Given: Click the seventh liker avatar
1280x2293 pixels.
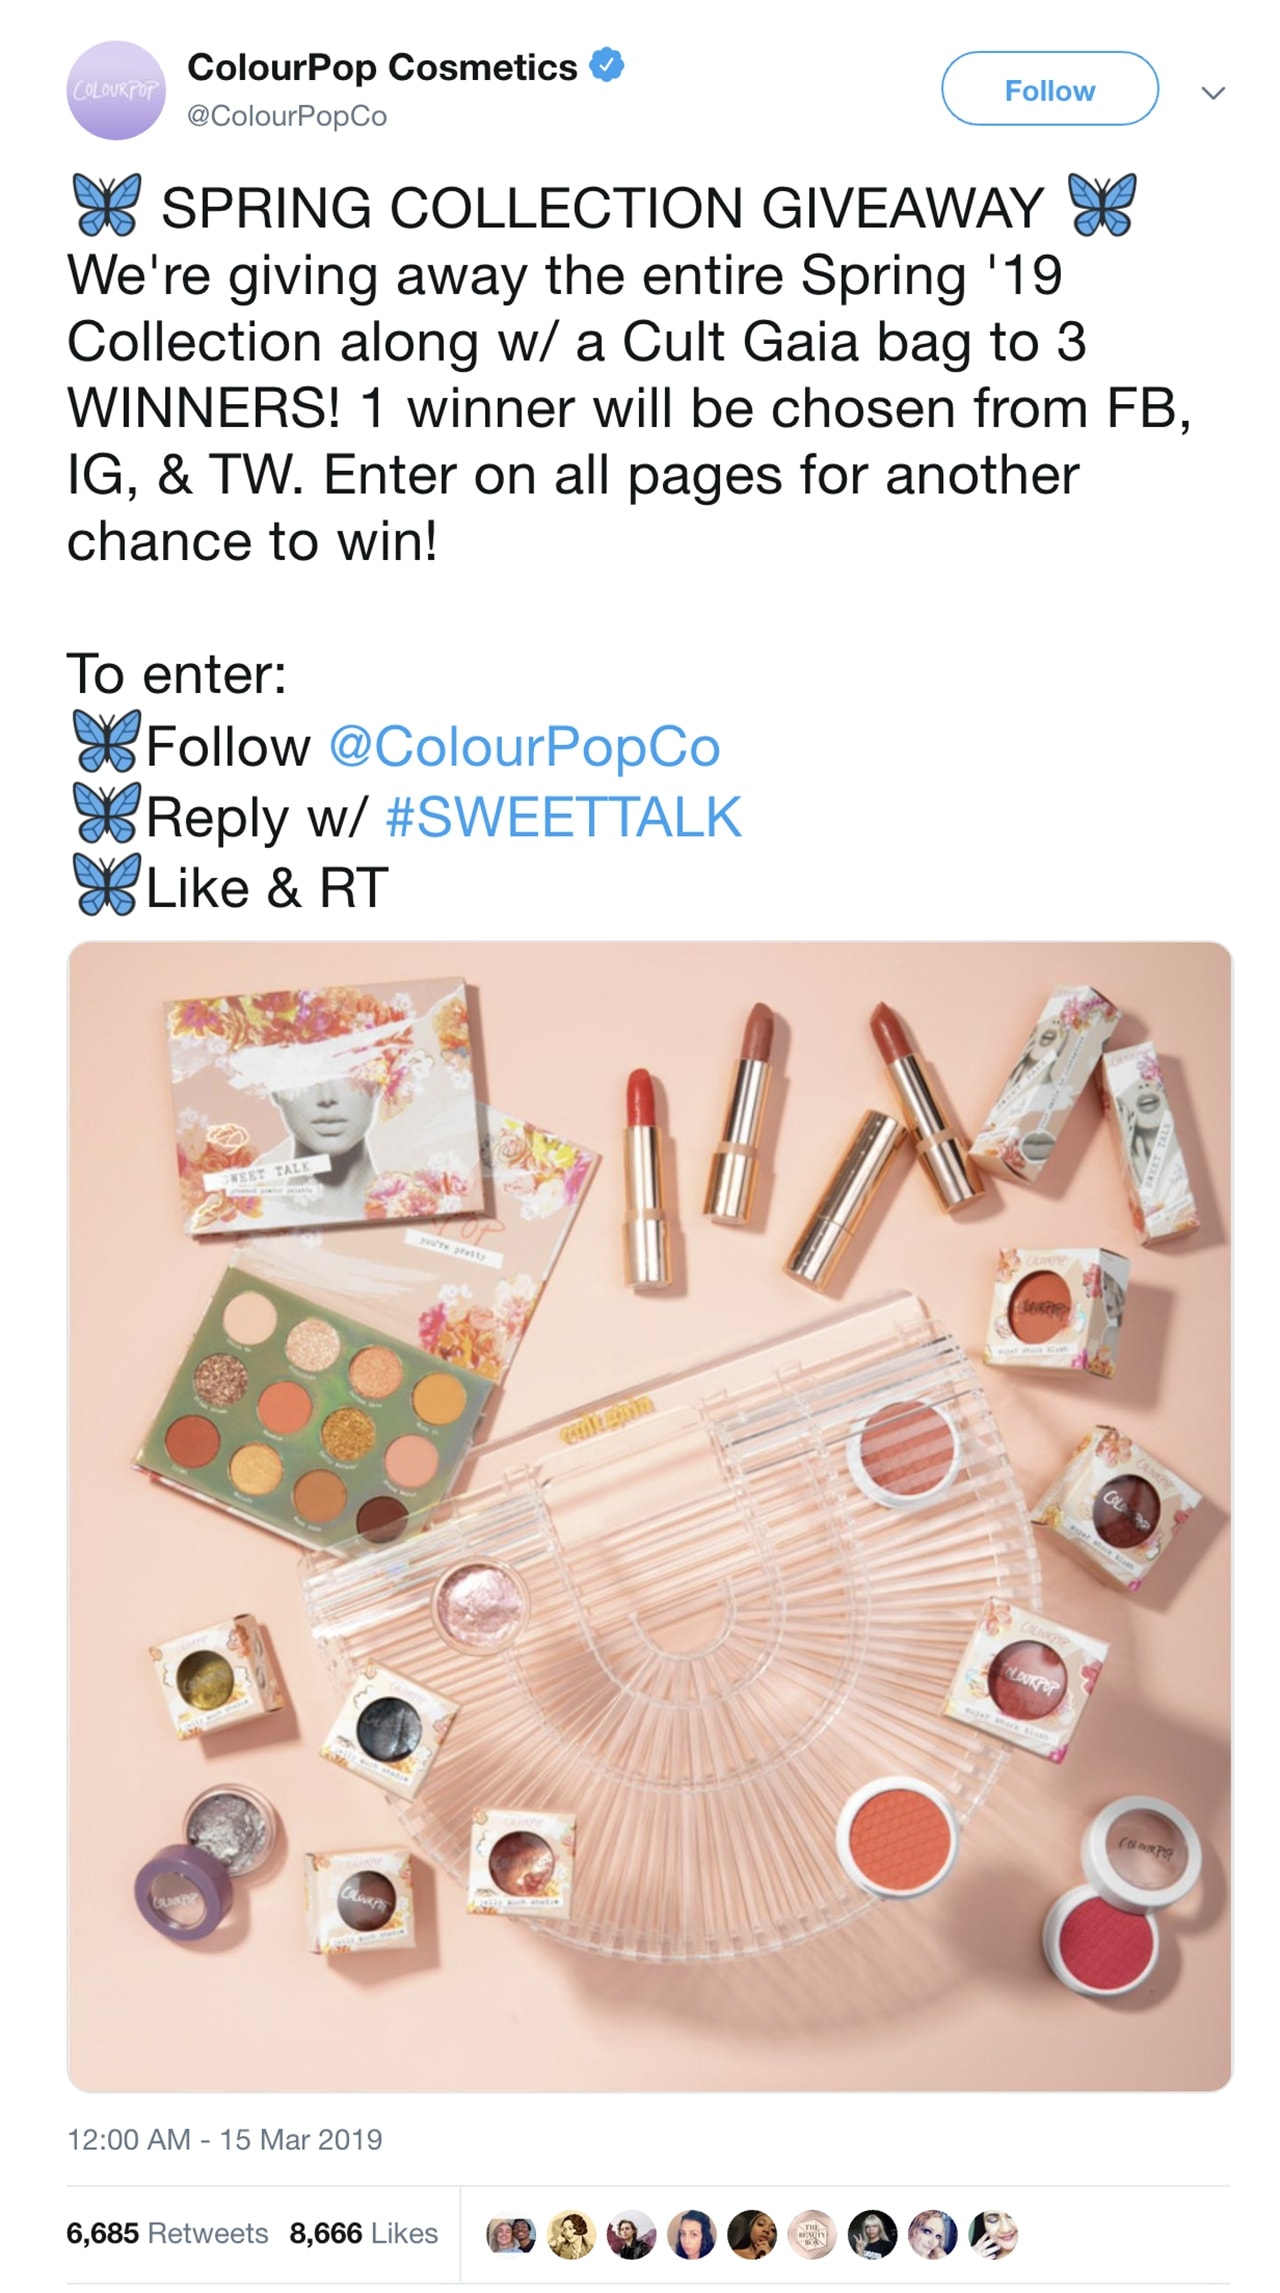Looking at the screenshot, I should tap(872, 2234).
